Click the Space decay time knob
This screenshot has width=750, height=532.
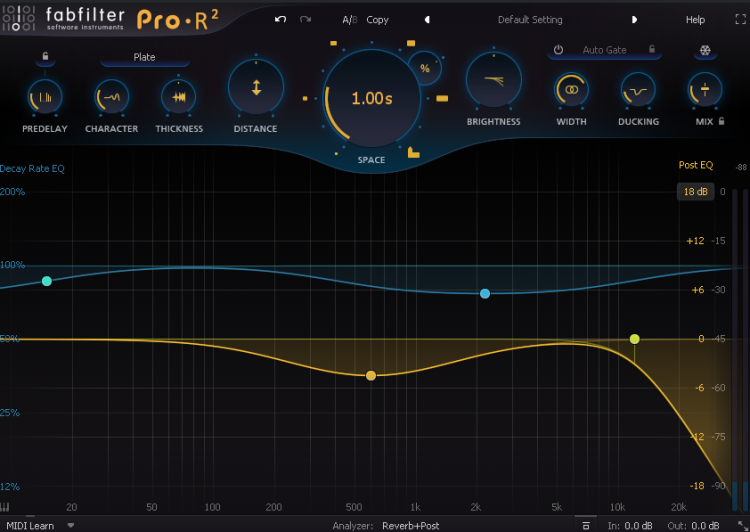[372, 98]
